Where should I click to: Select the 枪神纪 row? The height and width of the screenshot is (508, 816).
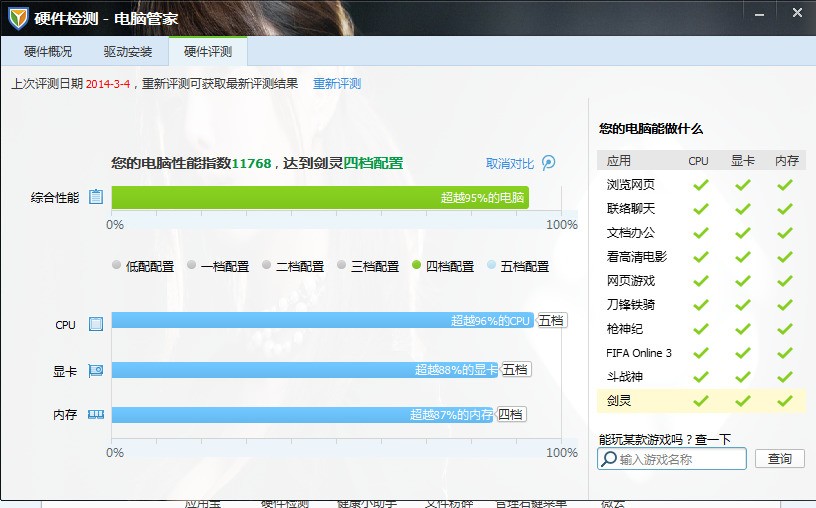click(701, 328)
